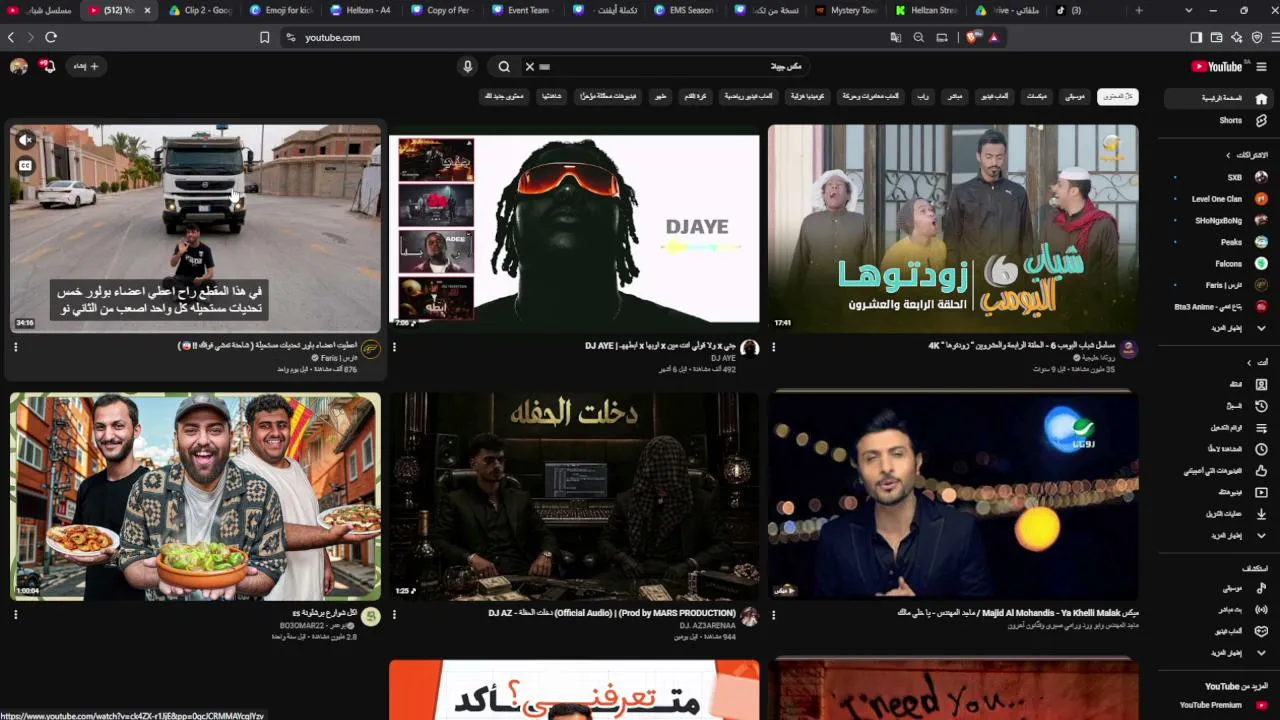
Task: Open the tab search dropdown arrow
Action: 1188,10
